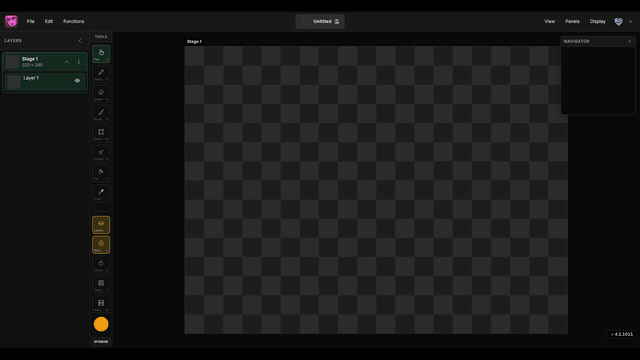Open the Display menu
640x360 pixels.
coord(598,21)
